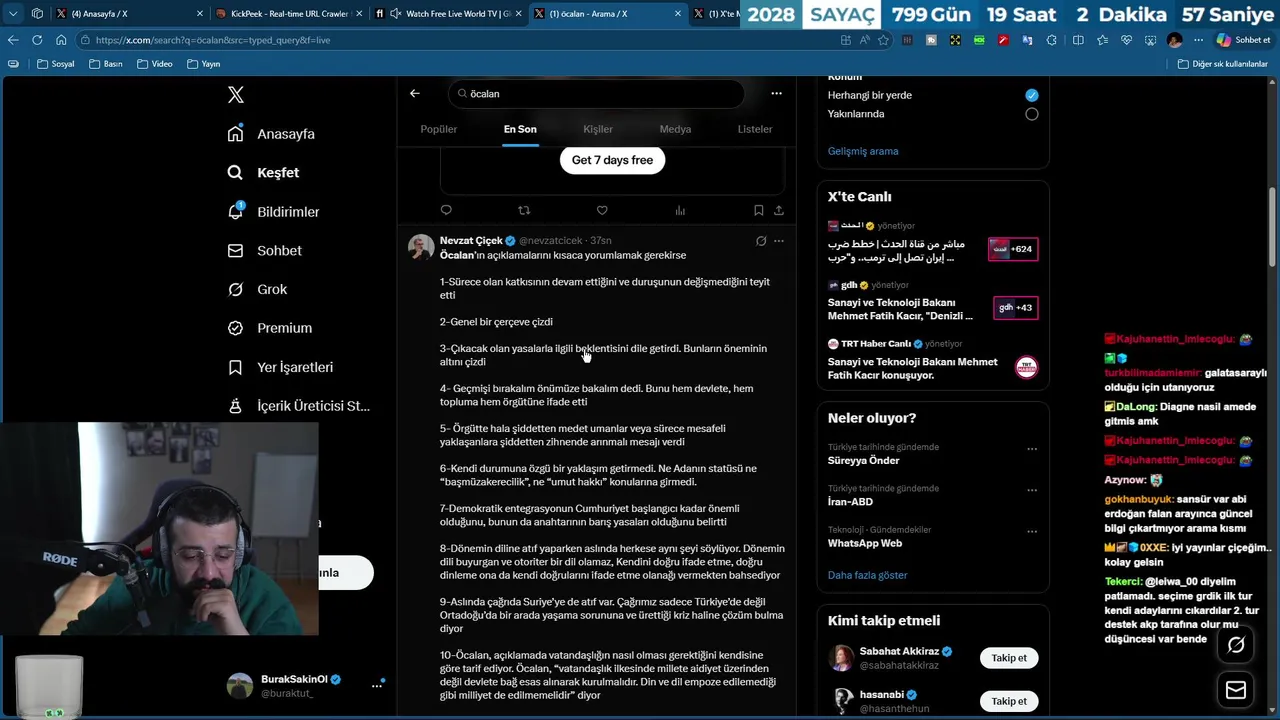Image resolution: width=1280 pixels, height=720 pixels.
Task: Open the browser tab list dropdown
Action: (x=13, y=13)
